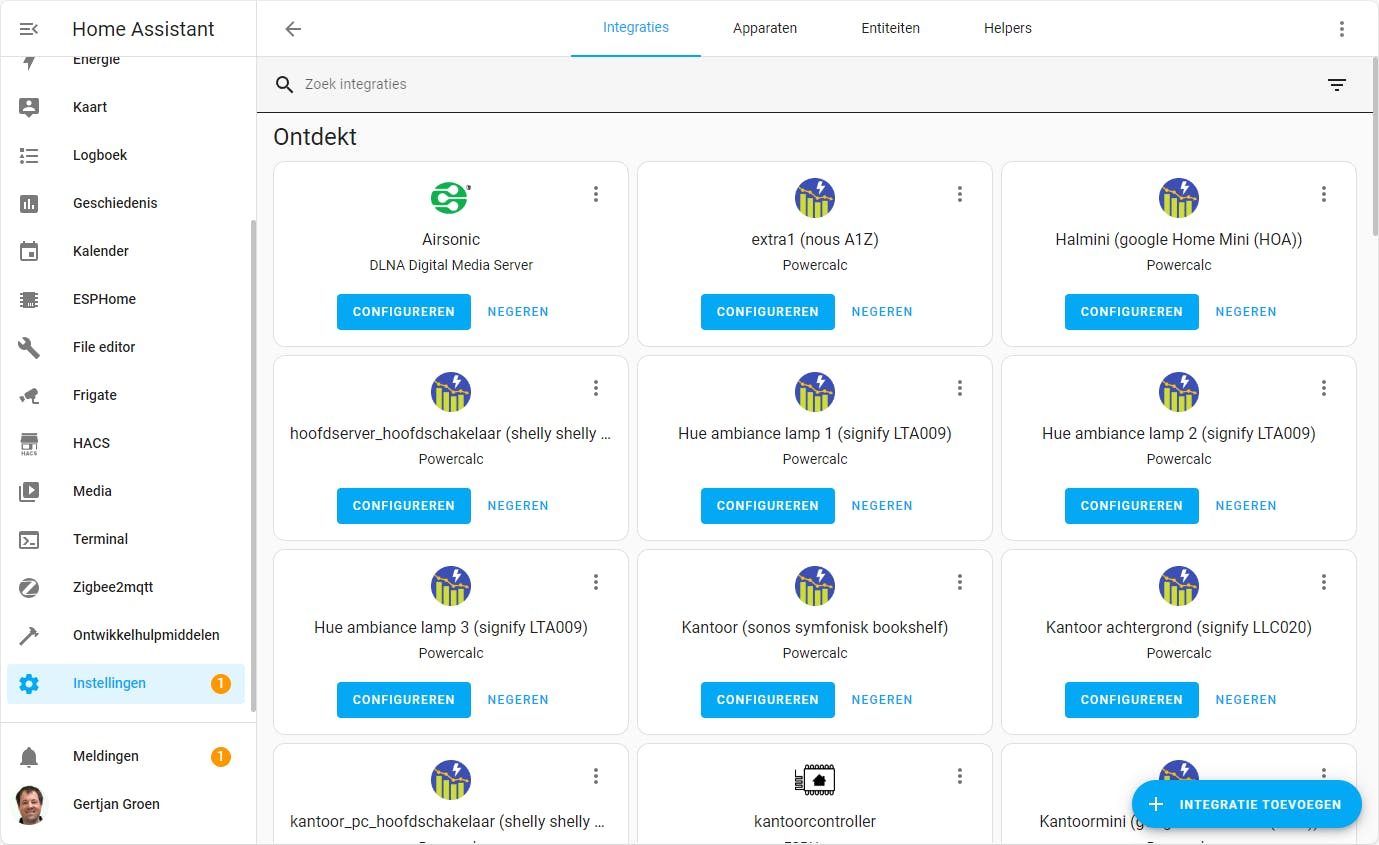Ignore extra1 (nous A1Z) discovery
The image size is (1379, 845).
coord(882,312)
